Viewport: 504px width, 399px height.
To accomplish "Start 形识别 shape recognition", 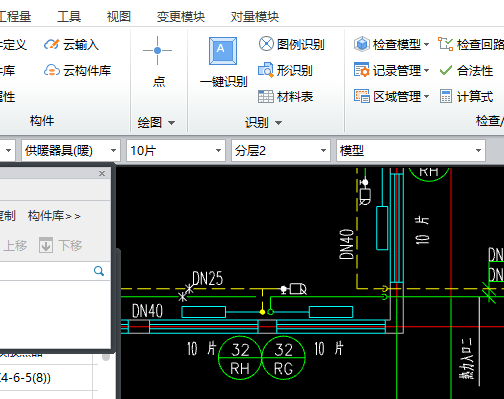I will pos(285,70).
